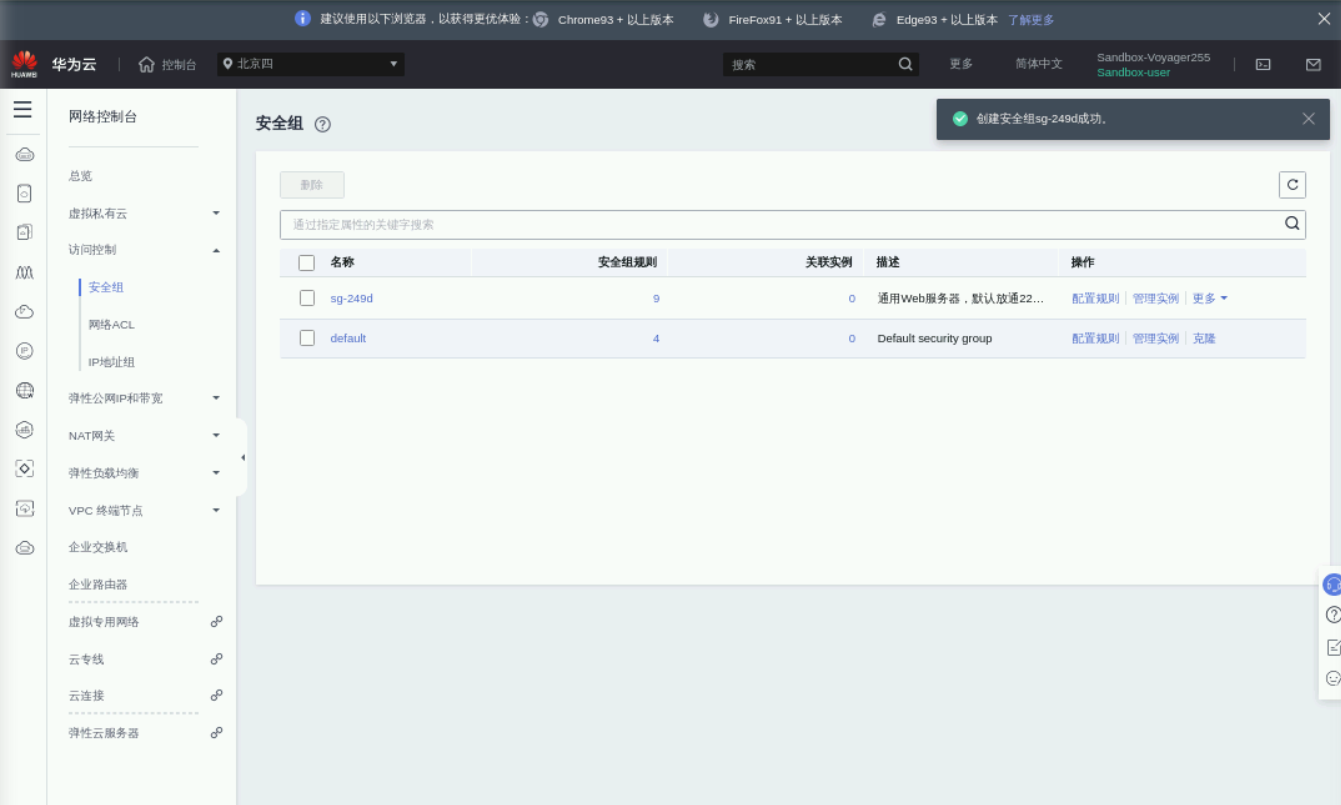Collapse the sidebar with the arrow handle
Viewport: 1341px width, 805px height.
(242, 458)
